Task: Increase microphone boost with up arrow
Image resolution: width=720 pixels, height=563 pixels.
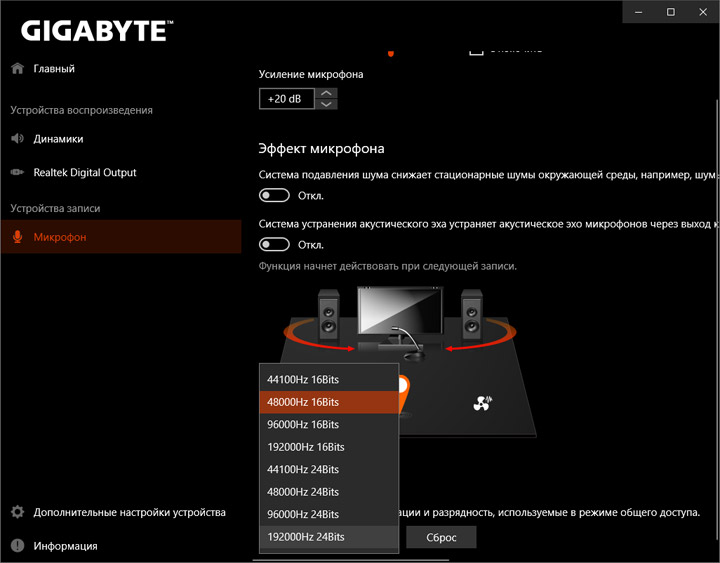Action: (x=326, y=93)
